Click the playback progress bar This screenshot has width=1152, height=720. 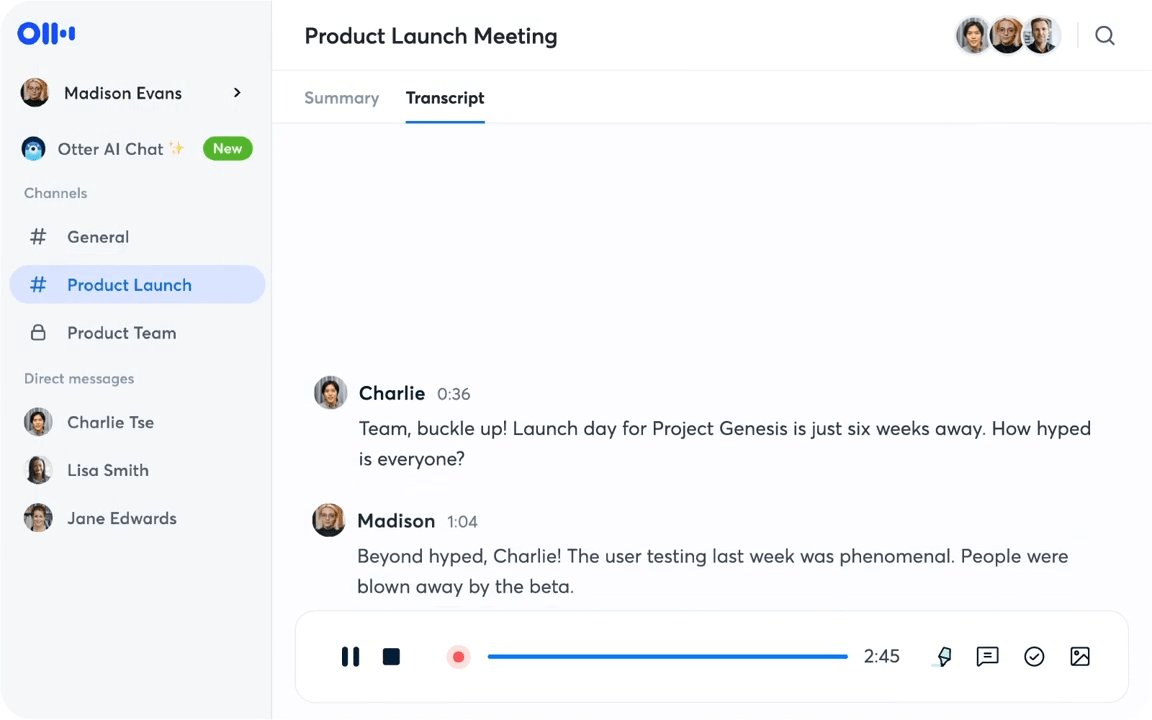click(667, 657)
